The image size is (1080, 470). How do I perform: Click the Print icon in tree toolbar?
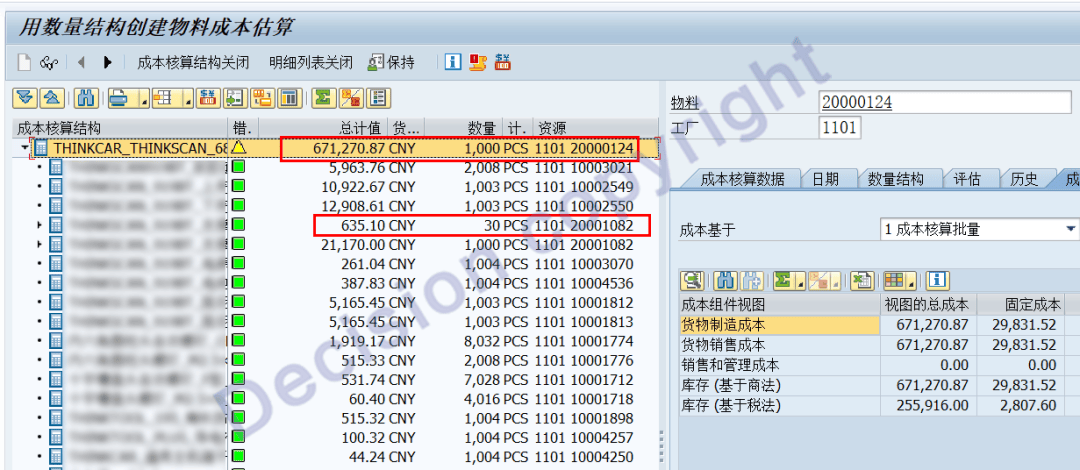click(x=119, y=98)
